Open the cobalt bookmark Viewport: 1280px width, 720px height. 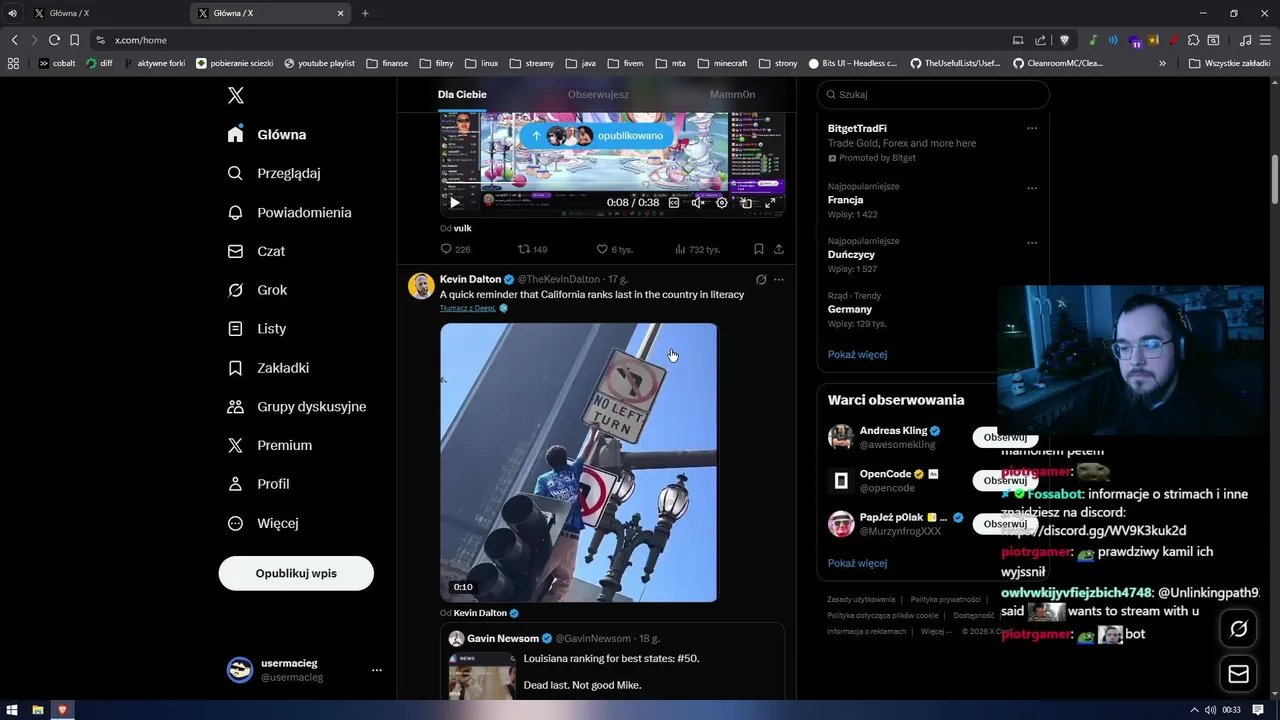coord(57,63)
